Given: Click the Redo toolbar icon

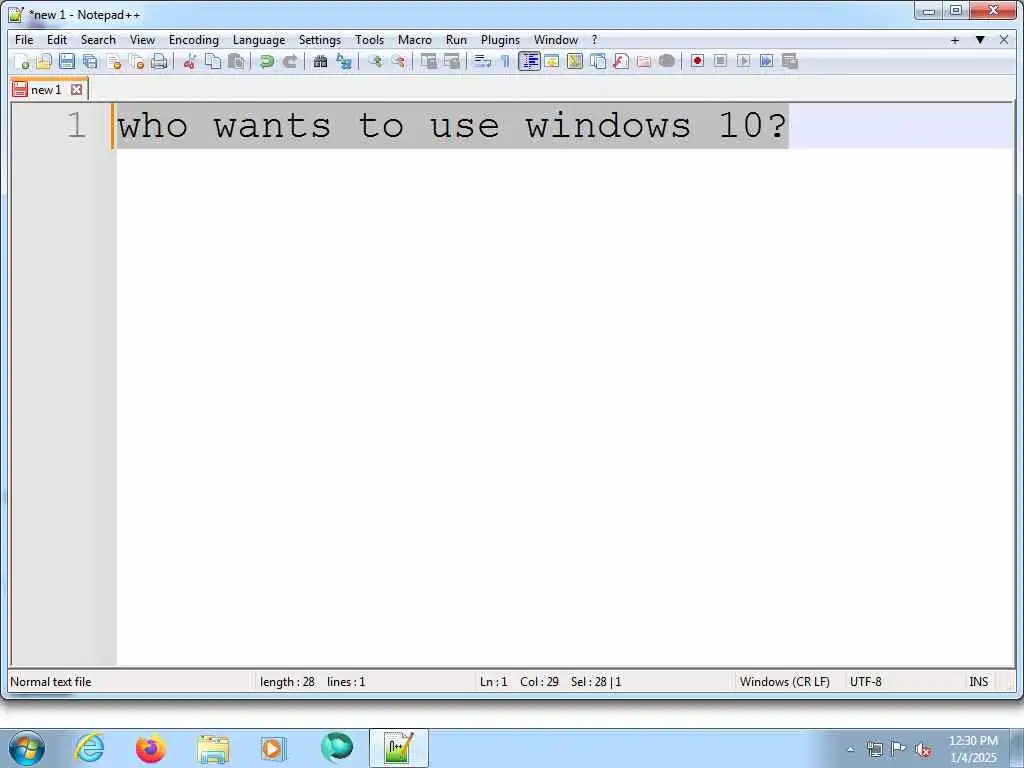Looking at the screenshot, I should tap(290, 61).
